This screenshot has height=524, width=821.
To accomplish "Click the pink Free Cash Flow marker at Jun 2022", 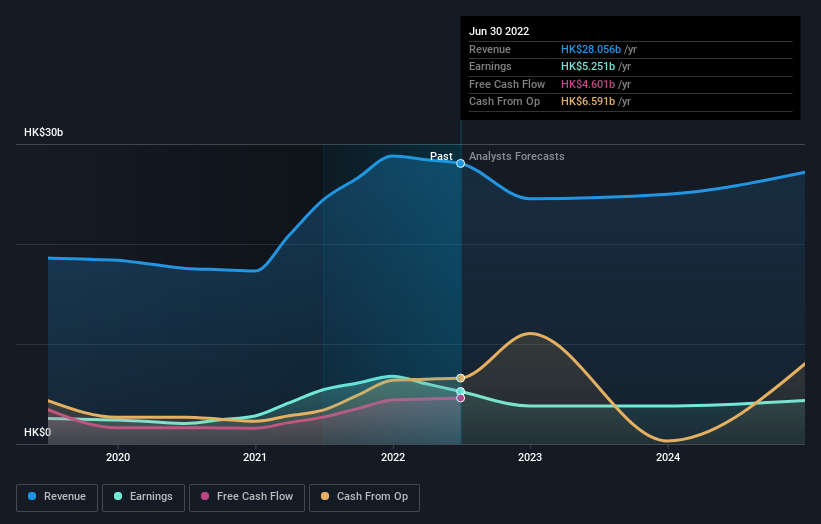I will [460, 398].
